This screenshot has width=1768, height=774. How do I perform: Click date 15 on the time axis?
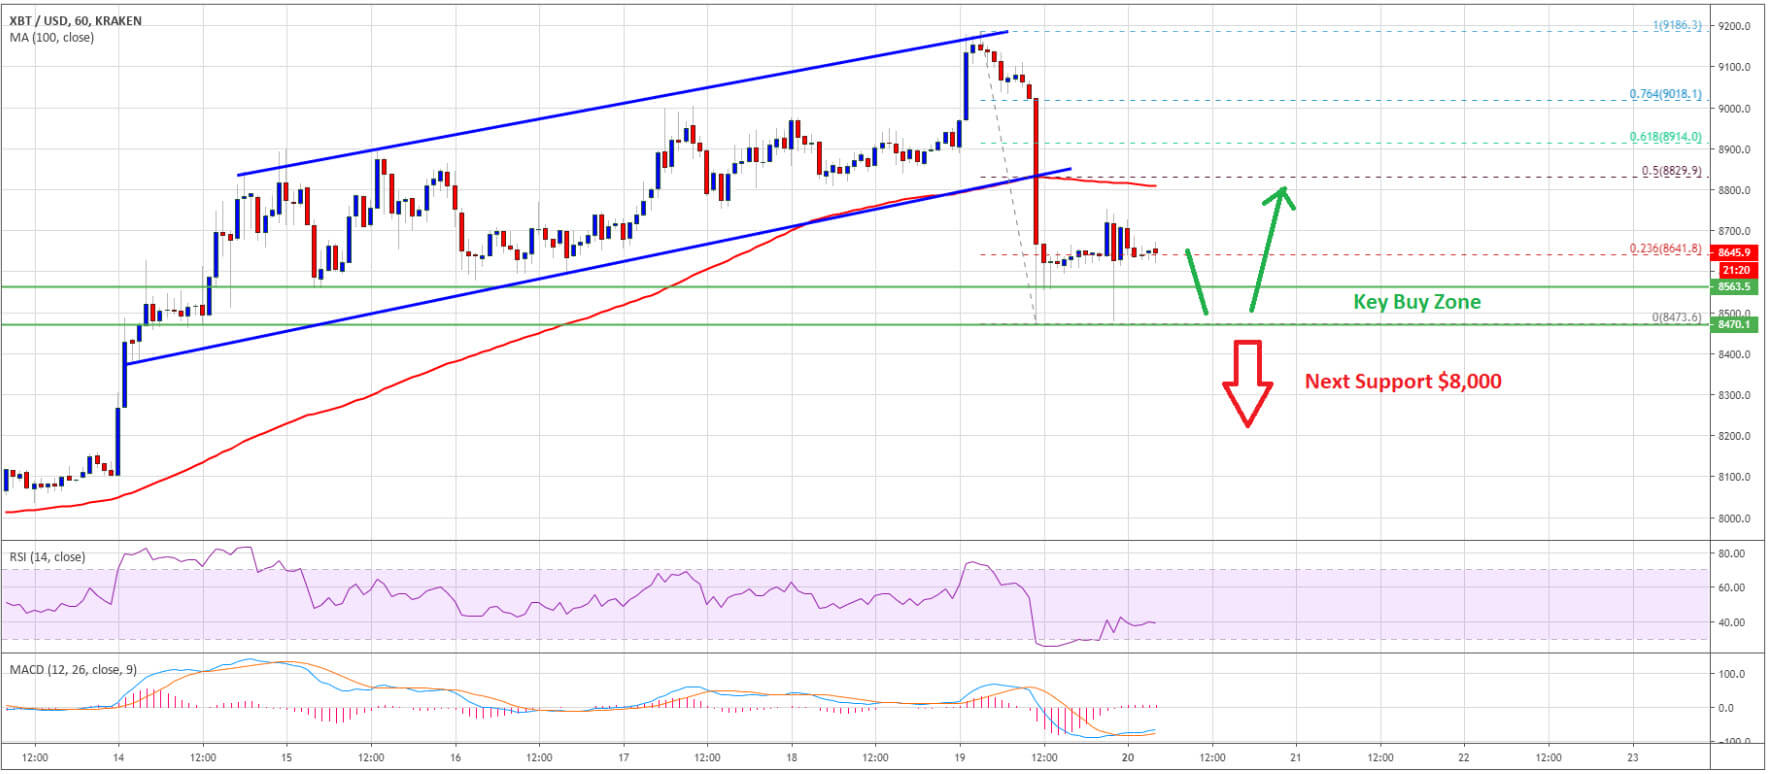pyautogui.click(x=287, y=758)
